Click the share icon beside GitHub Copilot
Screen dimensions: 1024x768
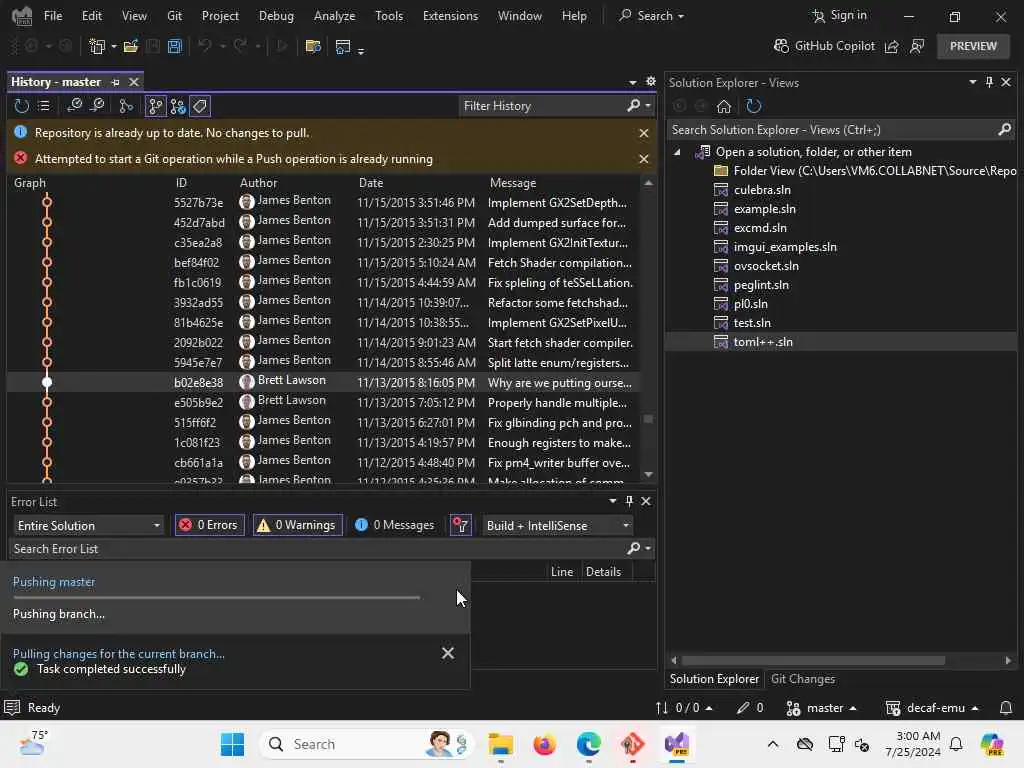(x=891, y=46)
